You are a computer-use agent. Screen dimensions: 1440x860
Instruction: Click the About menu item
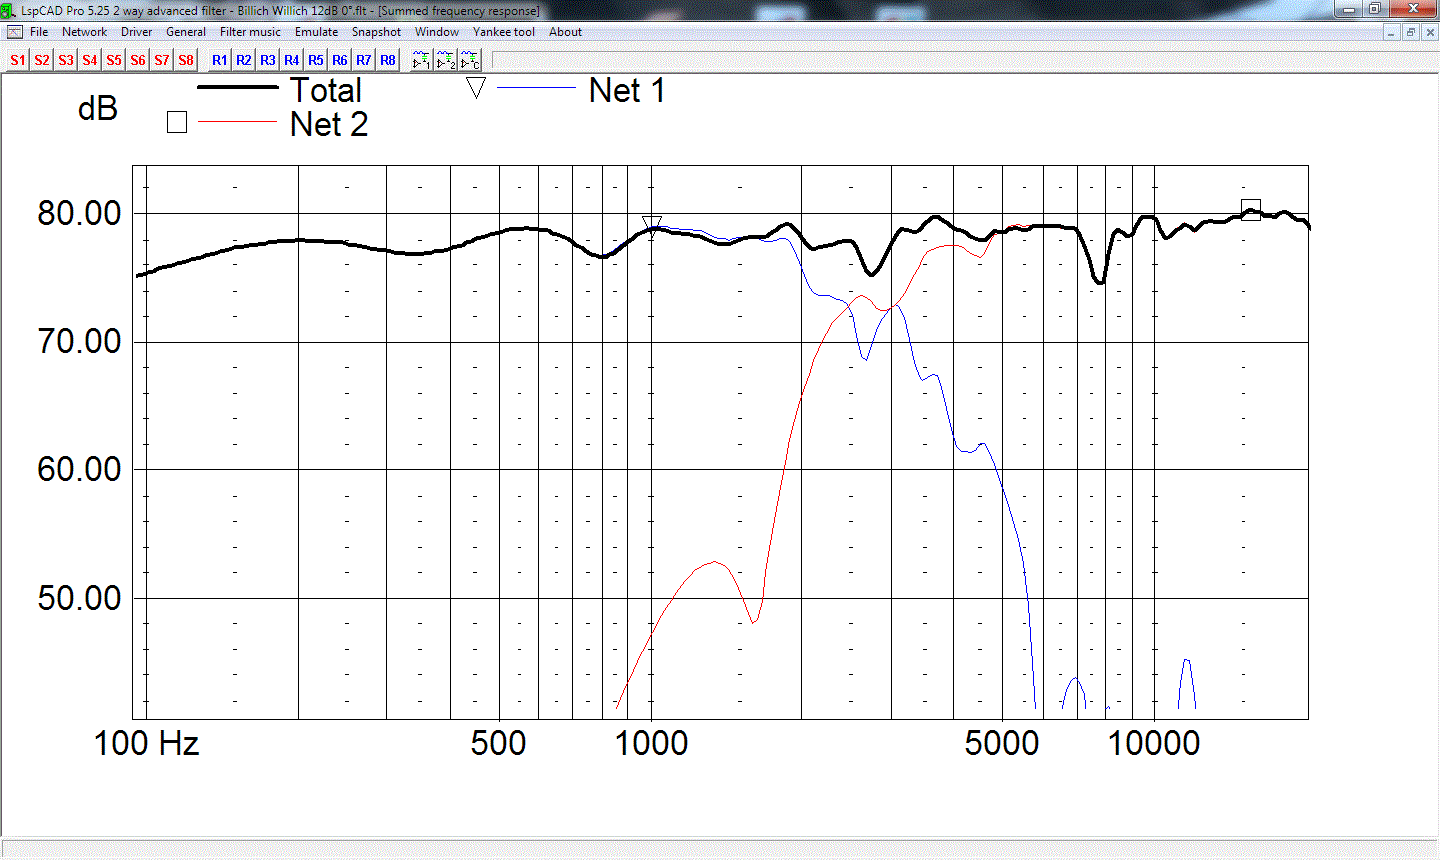pyautogui.click(x=565, y=32)
